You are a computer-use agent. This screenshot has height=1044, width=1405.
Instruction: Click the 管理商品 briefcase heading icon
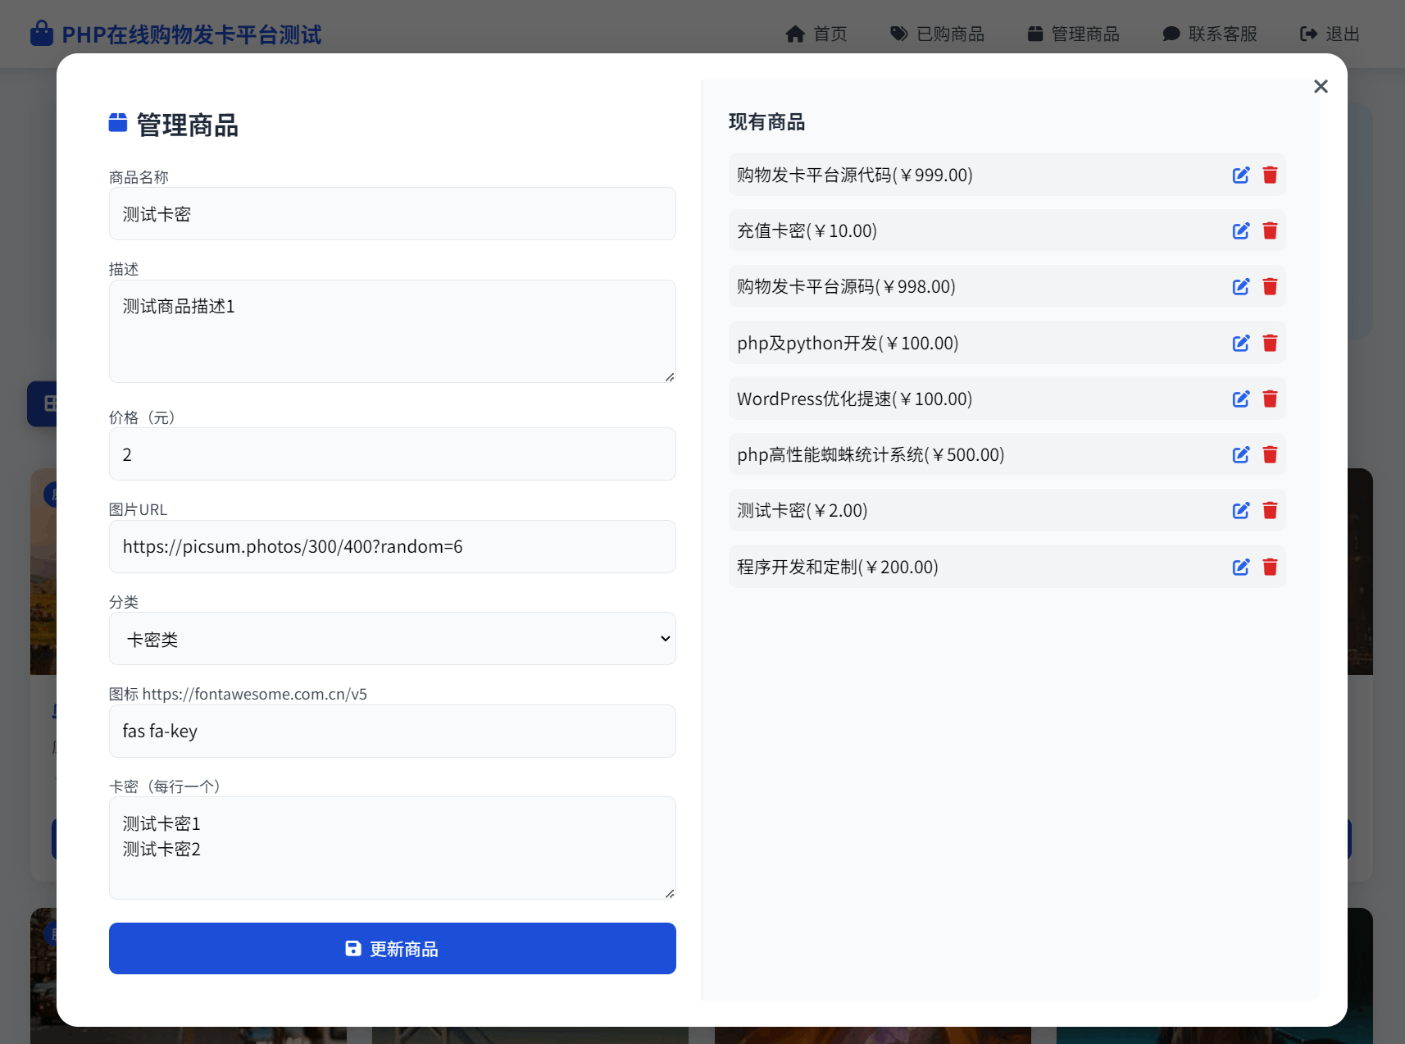(x=118, y=123)
